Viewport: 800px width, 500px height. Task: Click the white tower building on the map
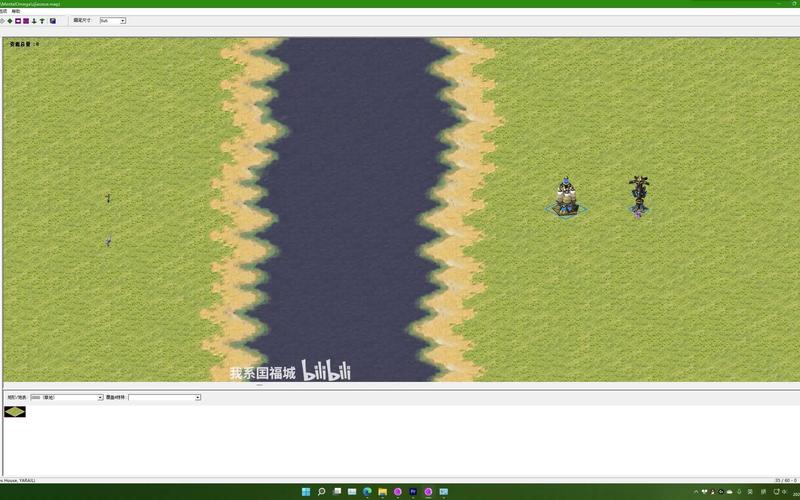pos(567,197)
